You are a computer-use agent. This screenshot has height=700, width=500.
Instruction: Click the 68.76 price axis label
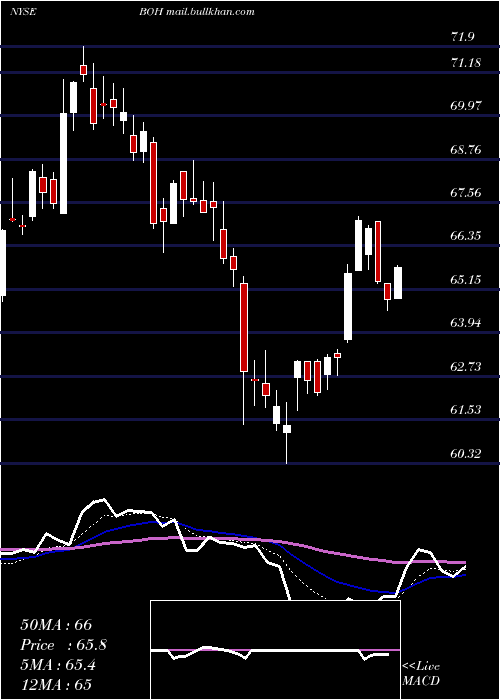(x=466, y=150)
